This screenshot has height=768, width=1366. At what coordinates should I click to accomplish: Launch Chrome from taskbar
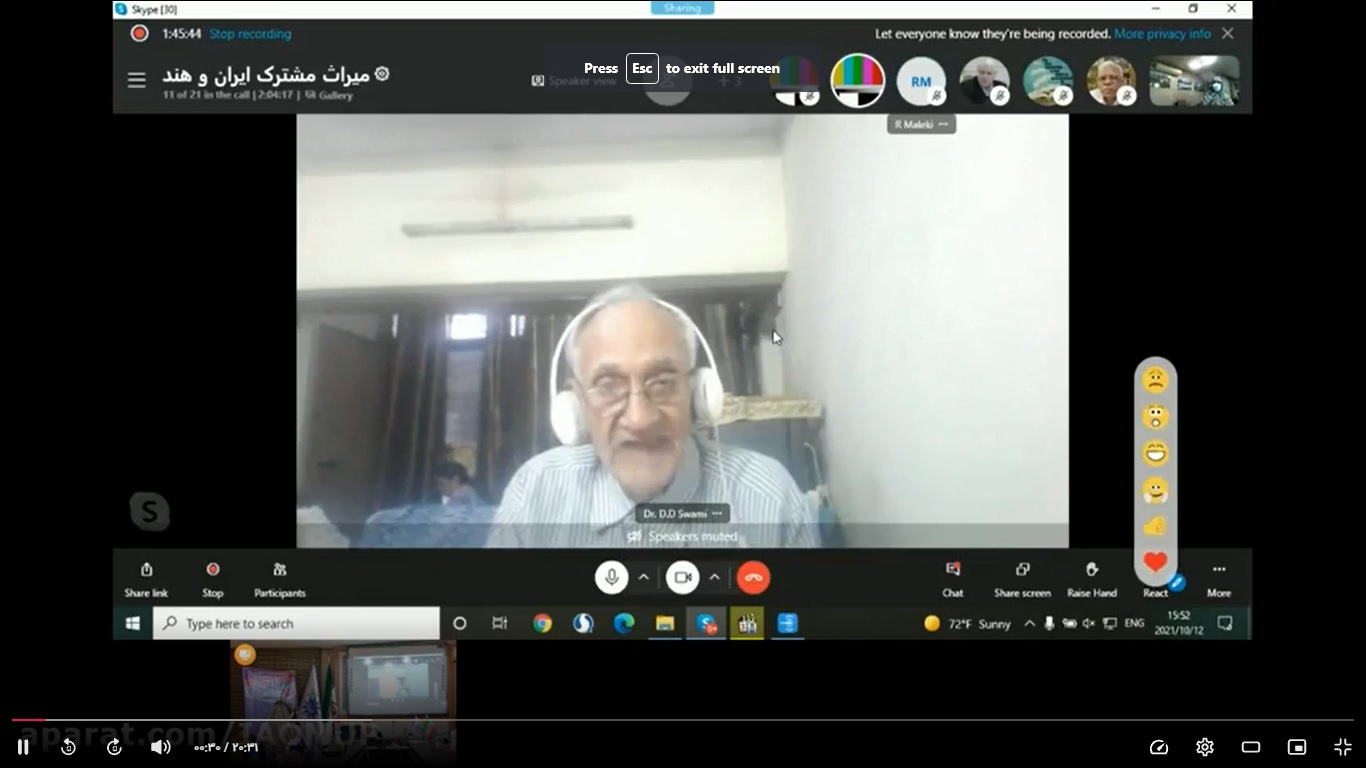pyautogui.click(x=542, y=623)
